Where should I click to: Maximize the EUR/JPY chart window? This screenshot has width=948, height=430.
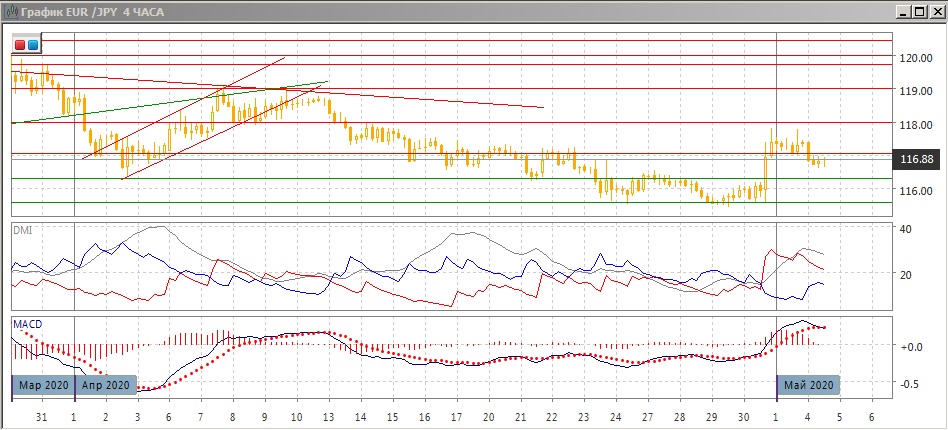[x=918, y=10]
